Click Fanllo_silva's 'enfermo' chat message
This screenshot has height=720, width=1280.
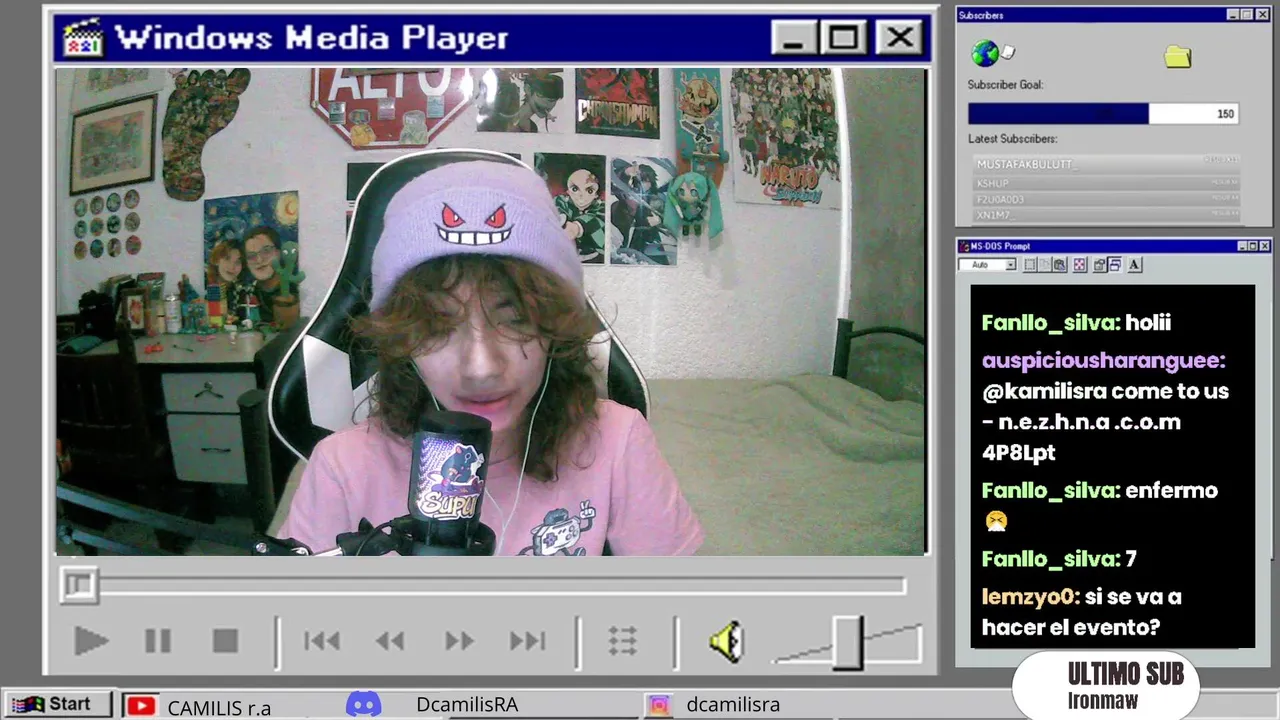(1100, 505)
